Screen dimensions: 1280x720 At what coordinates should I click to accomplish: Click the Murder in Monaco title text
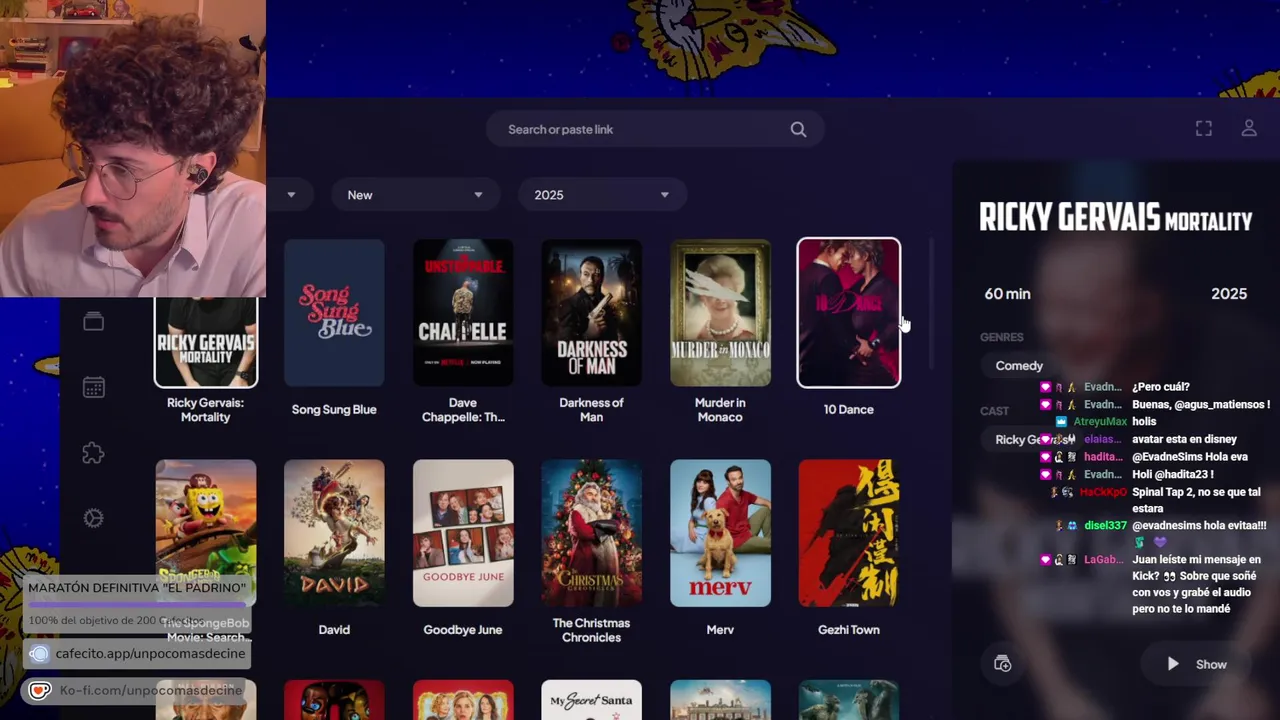[720, 409]
